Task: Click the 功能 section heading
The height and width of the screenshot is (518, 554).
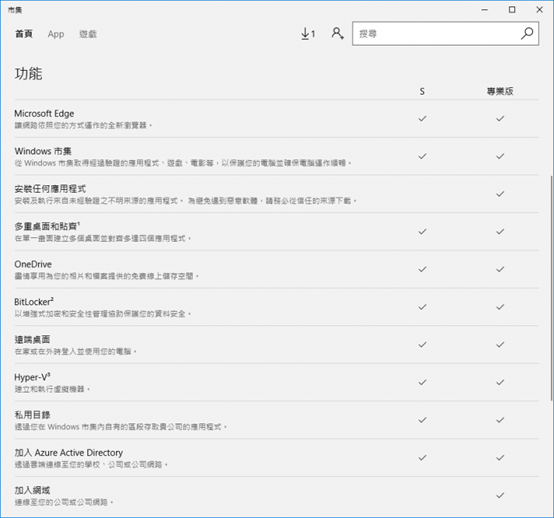Action: 28,74
